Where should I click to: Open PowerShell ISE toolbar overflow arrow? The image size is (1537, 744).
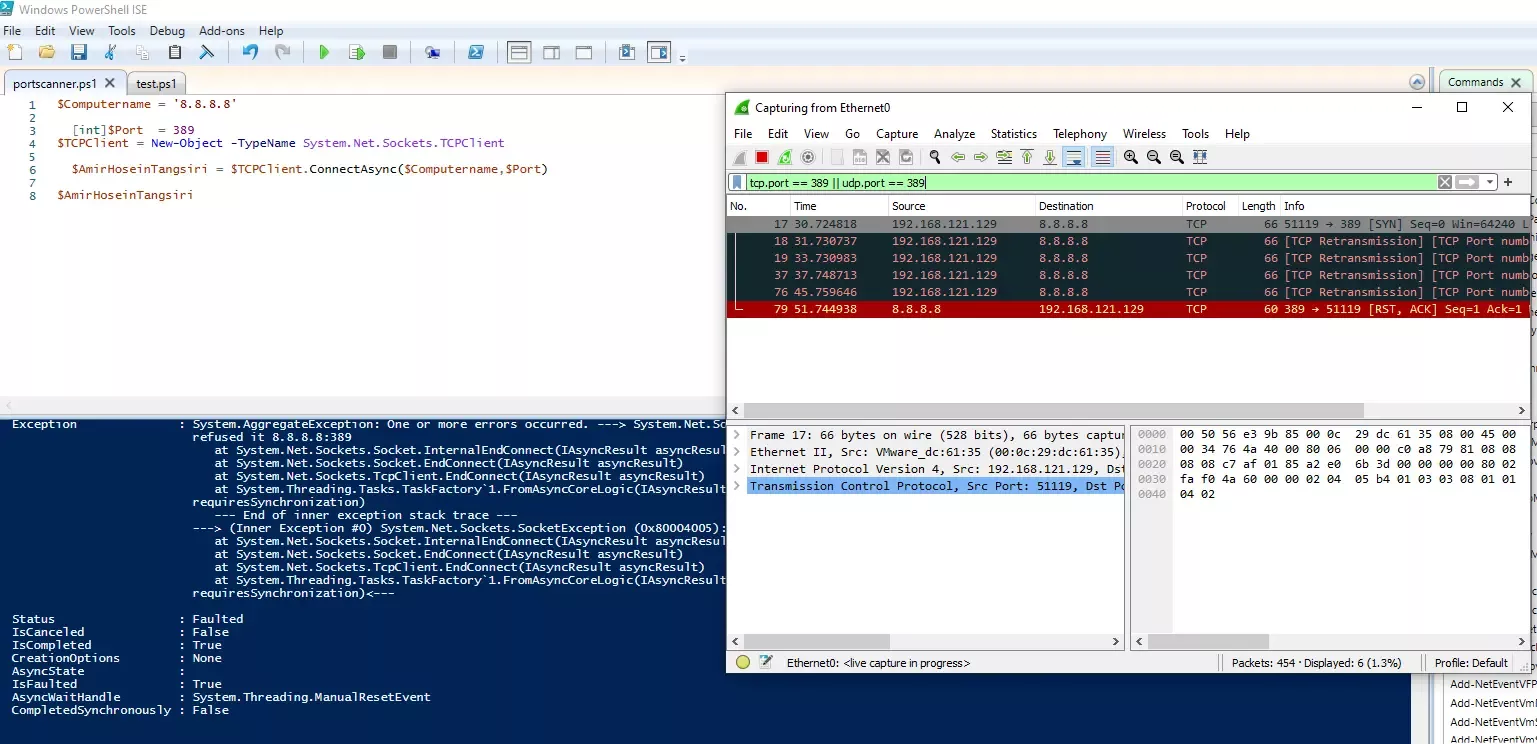pyautogui.click(x=682, y=59)
